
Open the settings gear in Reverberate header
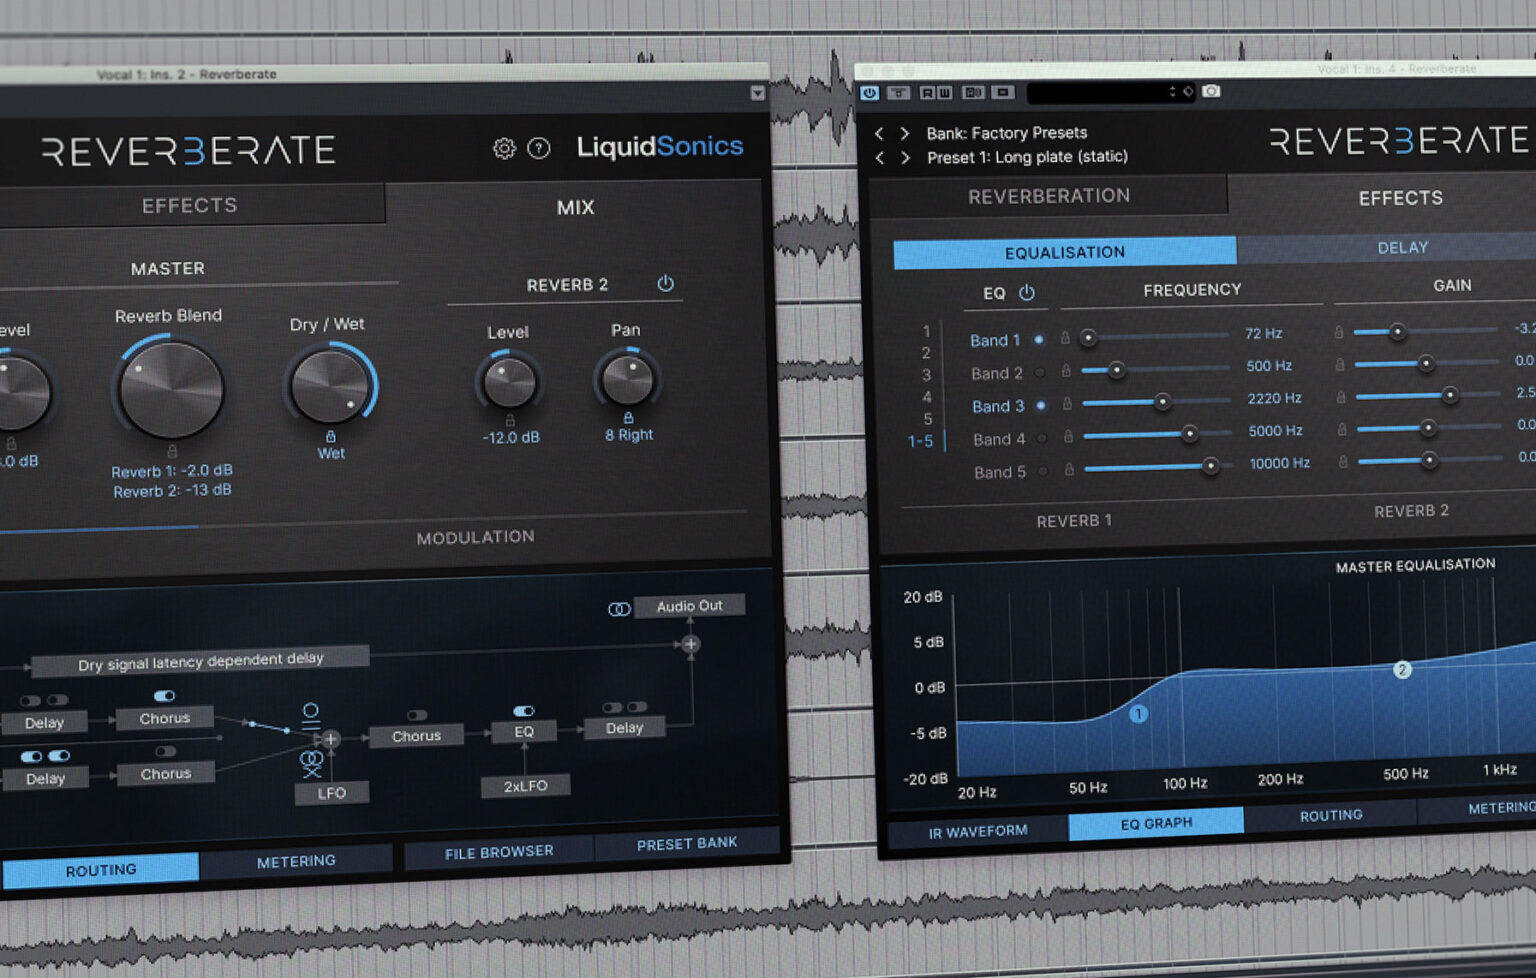[x=504, y=149]
